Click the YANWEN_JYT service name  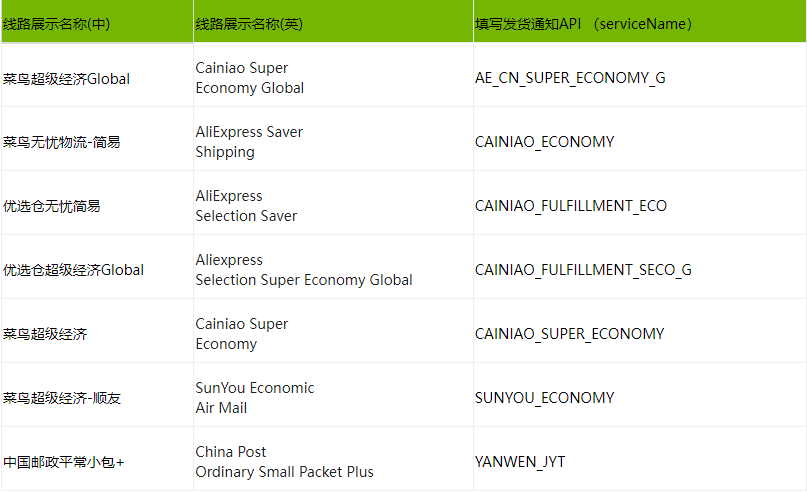[520, 462]
